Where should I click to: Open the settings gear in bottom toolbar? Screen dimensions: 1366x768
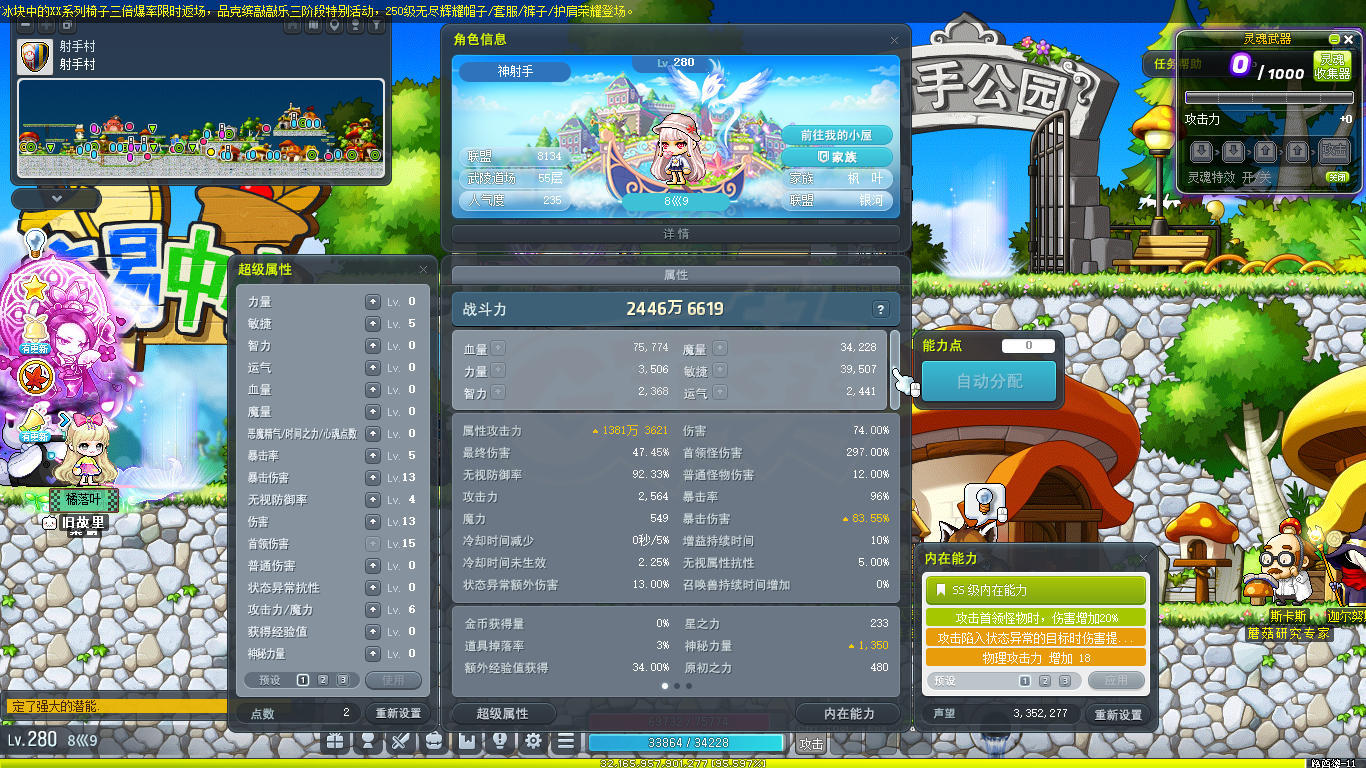point(533,741)
